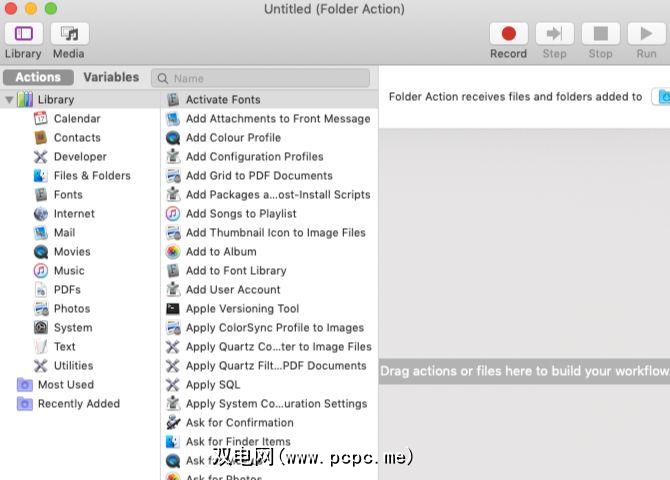Select the Music category in Library

click(x=69, y=270)
